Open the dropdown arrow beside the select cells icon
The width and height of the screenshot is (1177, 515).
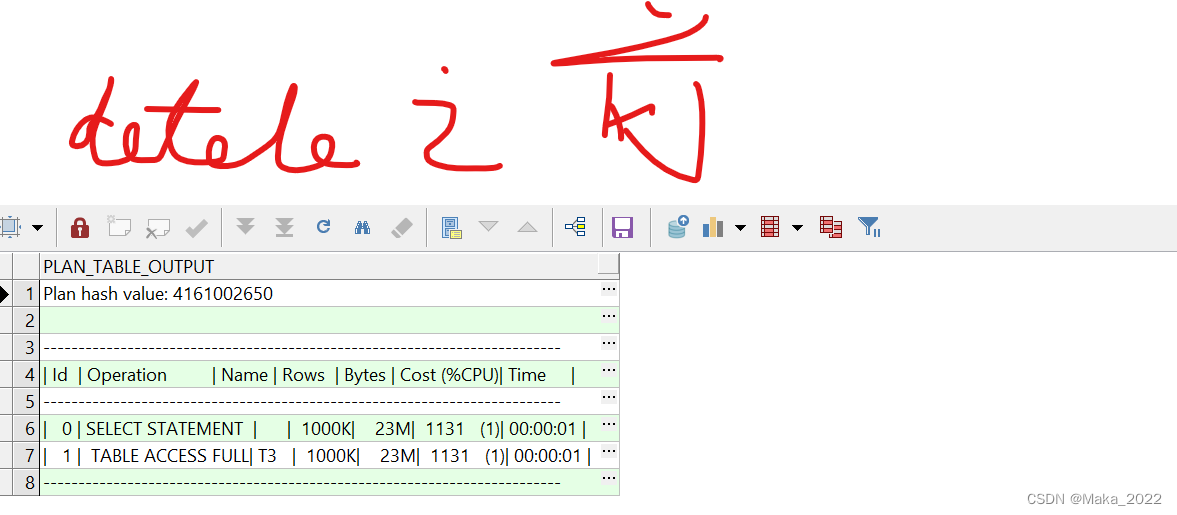(37, 227)
